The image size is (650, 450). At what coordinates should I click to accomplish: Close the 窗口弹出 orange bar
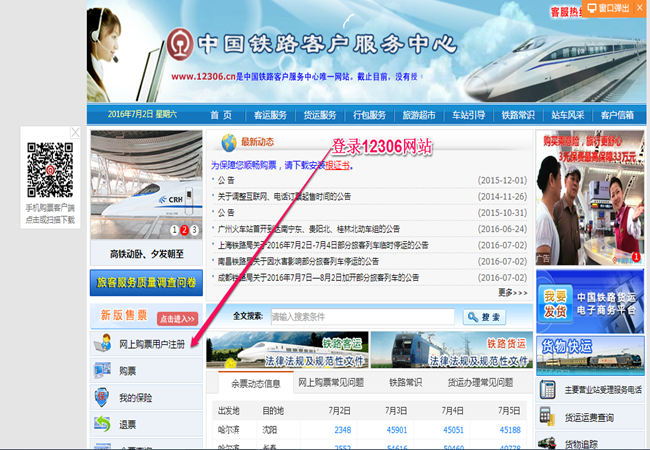[640, 8]
